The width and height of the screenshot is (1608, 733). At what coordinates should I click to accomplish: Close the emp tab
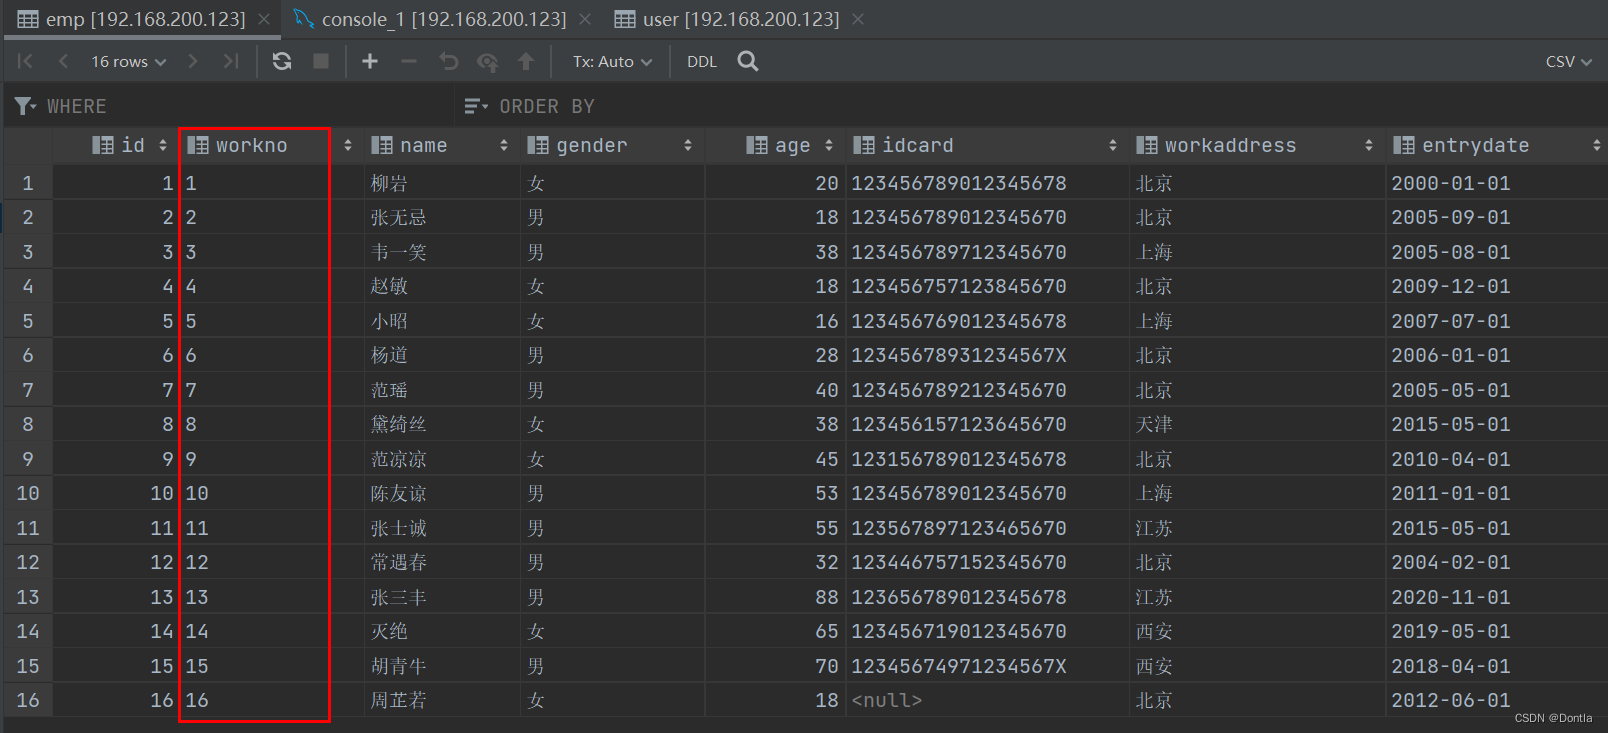click(264, 19)
